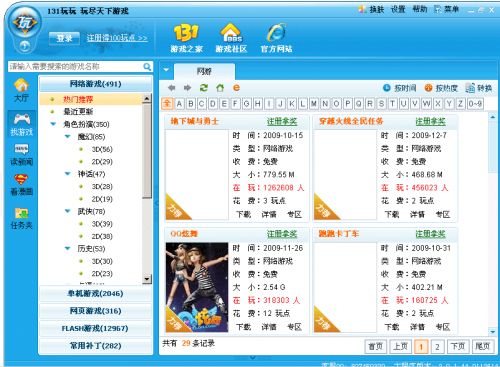
Task: Filter games by letter M
Action: [x=314, y=104]
